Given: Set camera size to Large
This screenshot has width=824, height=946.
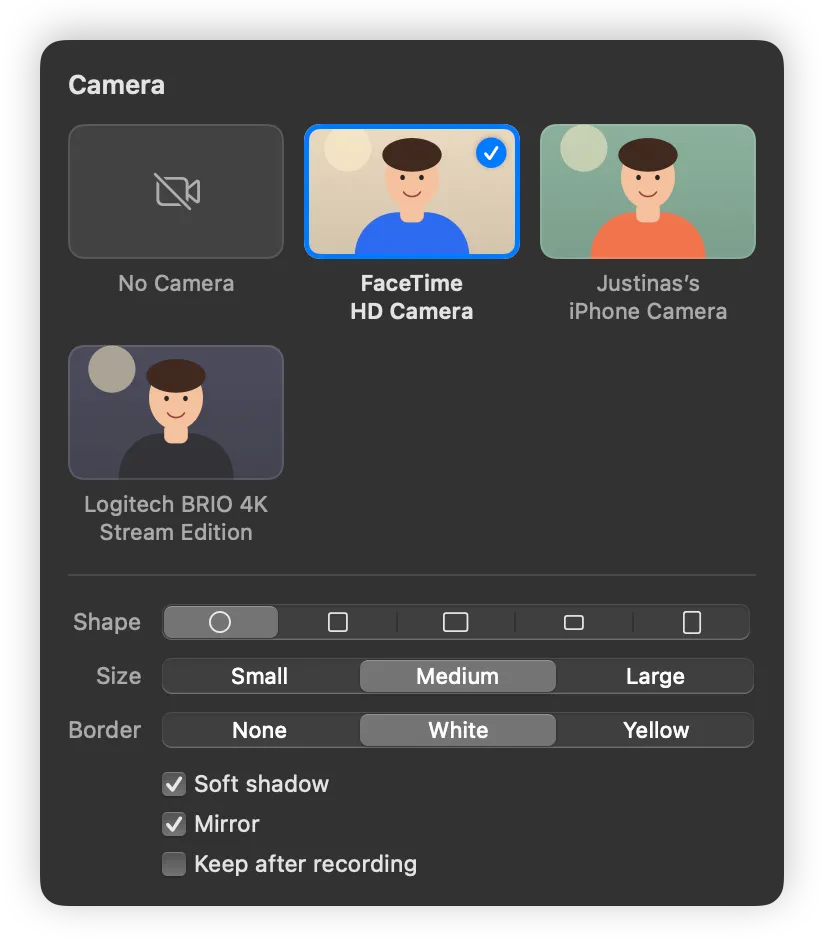Looking at the screenshot, I should (655, 676).
